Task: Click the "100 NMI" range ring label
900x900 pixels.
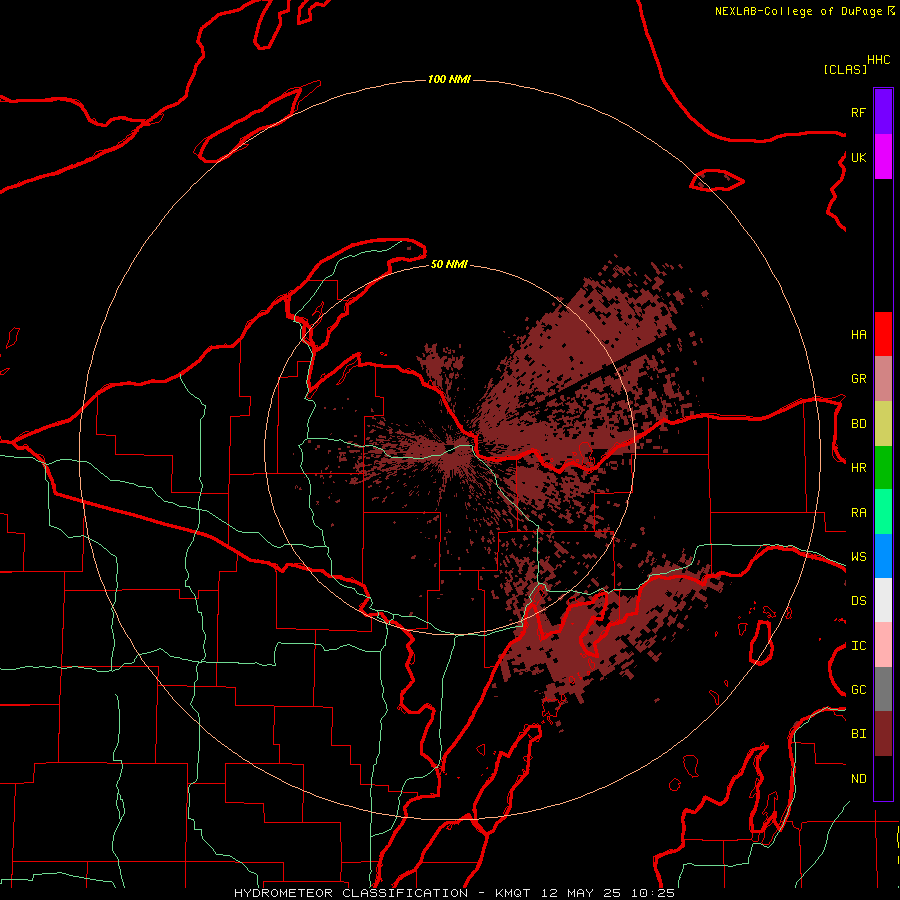Action: click(449, 79)
